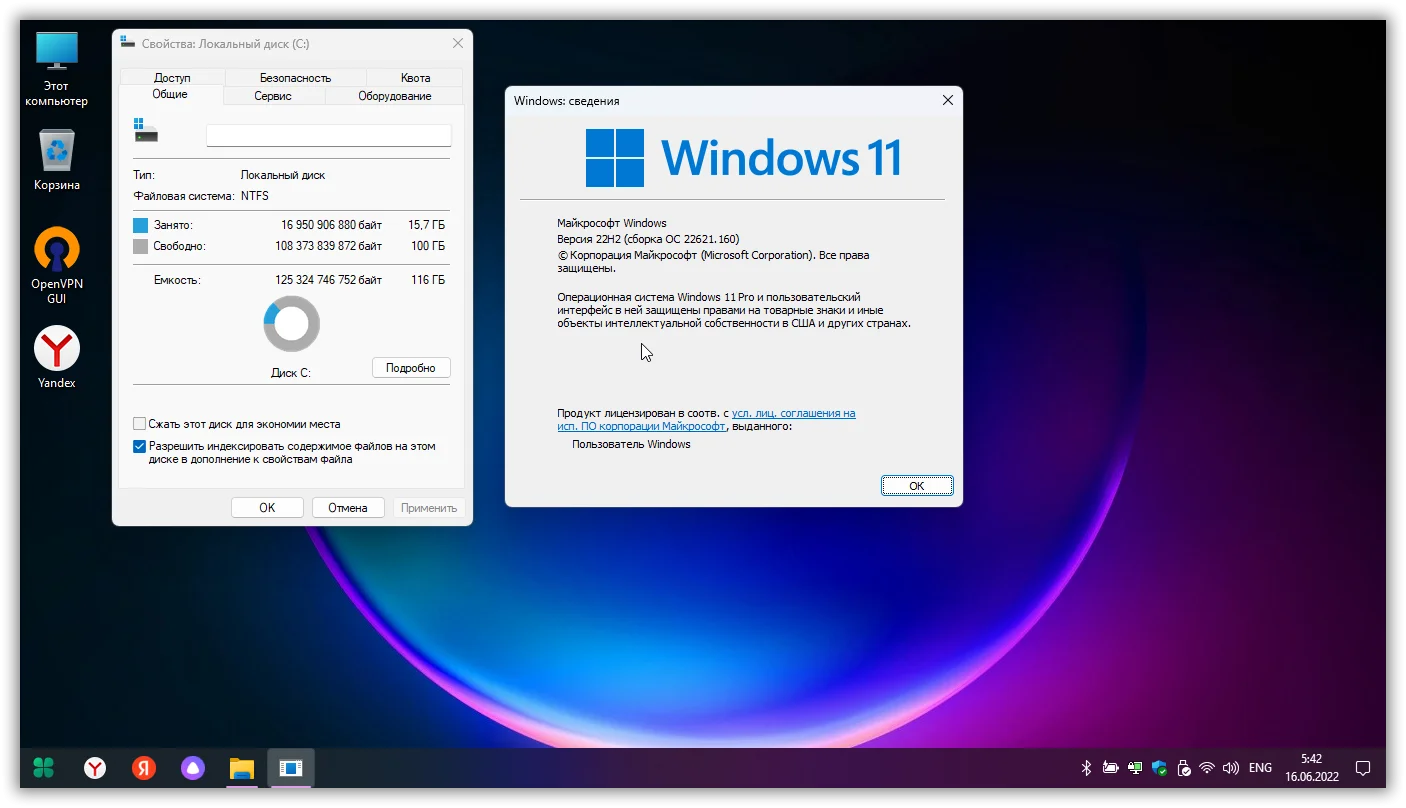This screenshot has width=1406, height=808.
Task: Click the drive icon in the properties dialog
Action: click(x=145, y=131)
